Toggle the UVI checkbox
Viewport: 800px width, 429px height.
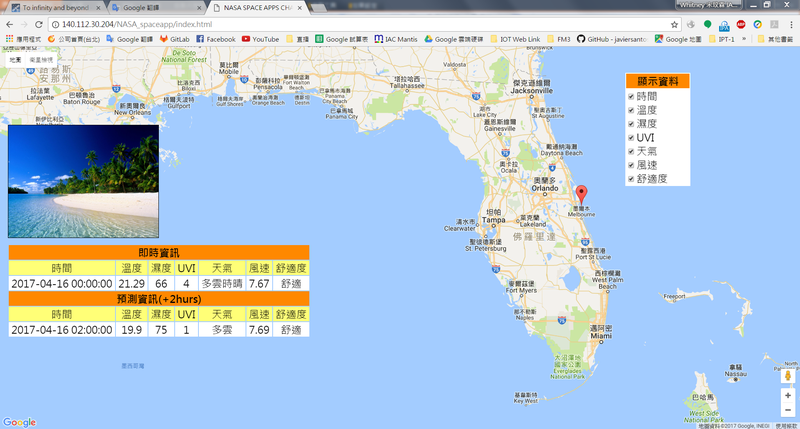pyautogui.click(x=631, y=138)
